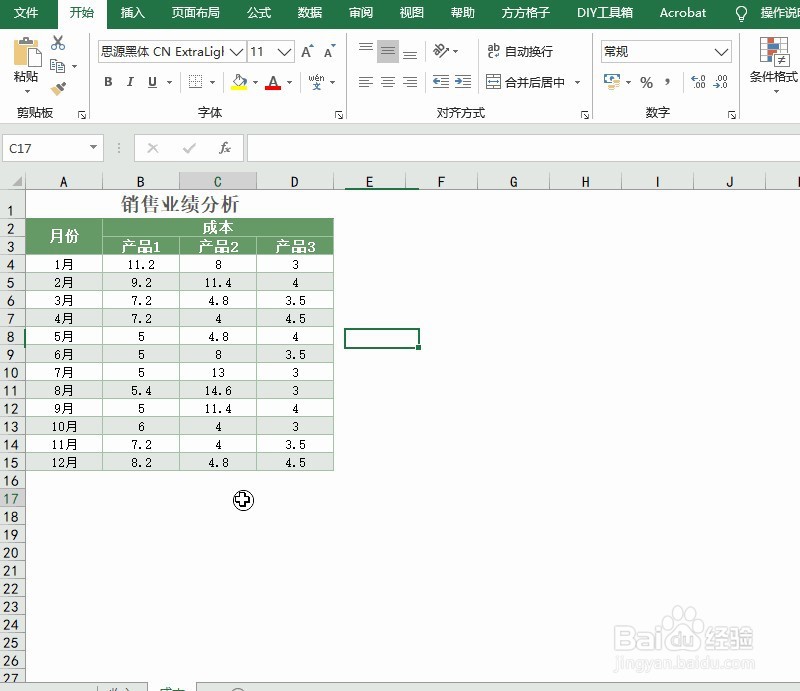Click the wén phonetic guide icon
The width and height of the screenshot is (800, 691).
tap(316, 82)
